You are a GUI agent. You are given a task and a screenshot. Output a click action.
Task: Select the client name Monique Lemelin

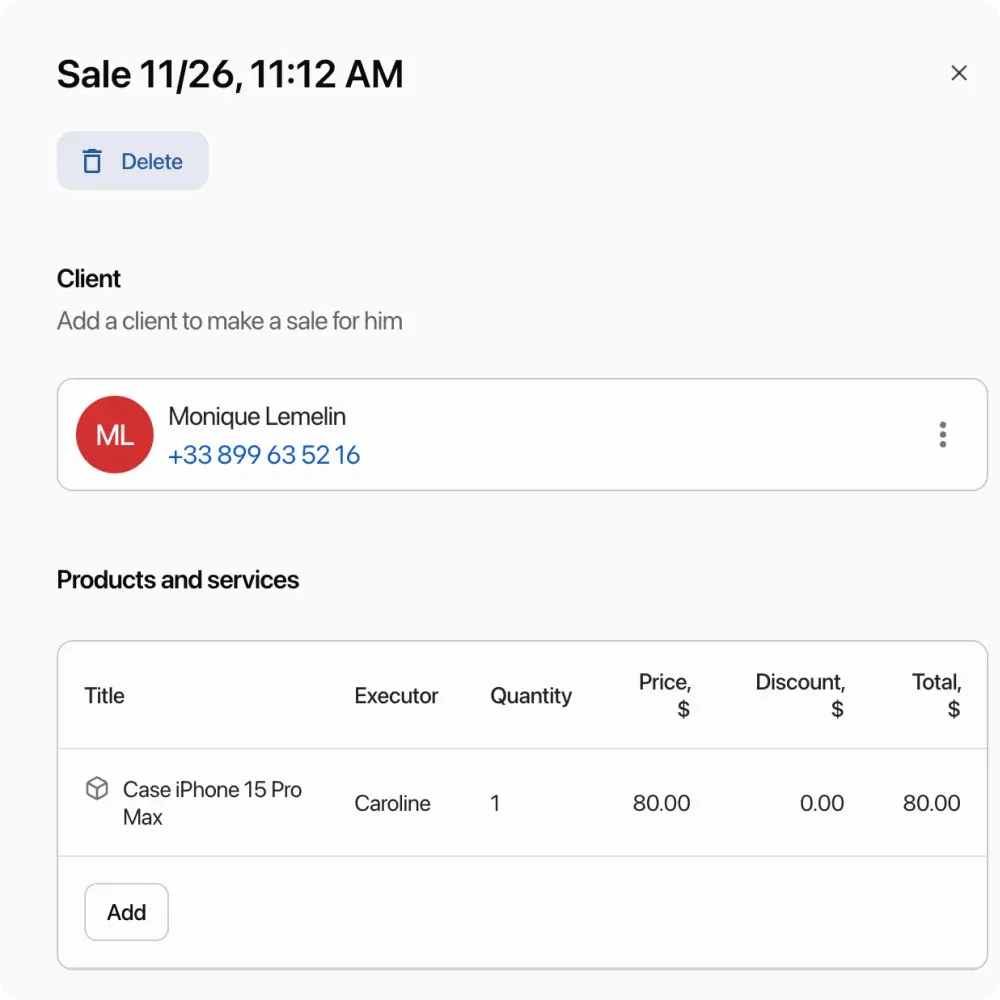click(257, 416)
